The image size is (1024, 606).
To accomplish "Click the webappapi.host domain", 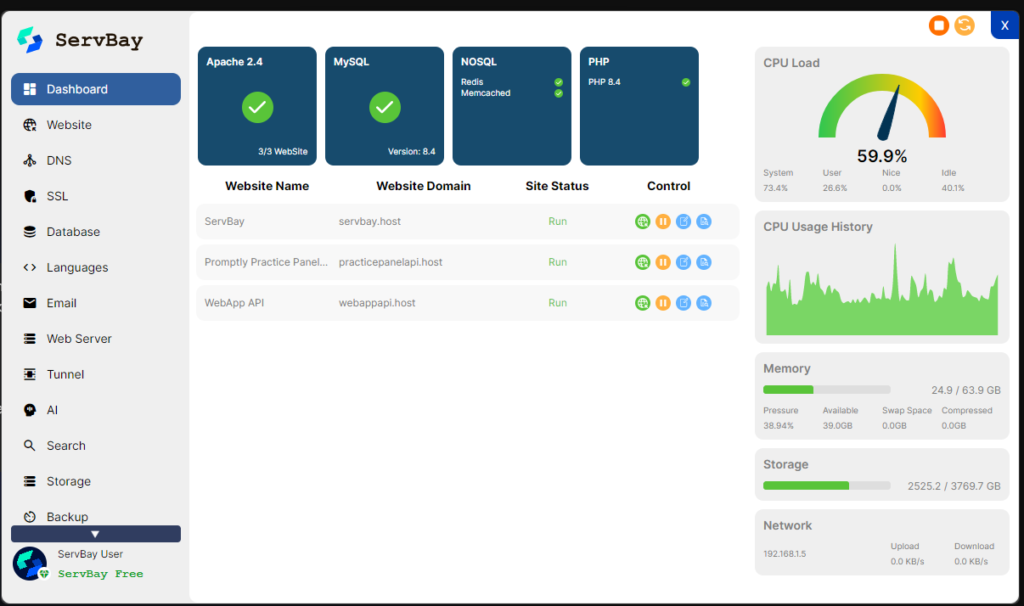I will click(x=377, y=303).
